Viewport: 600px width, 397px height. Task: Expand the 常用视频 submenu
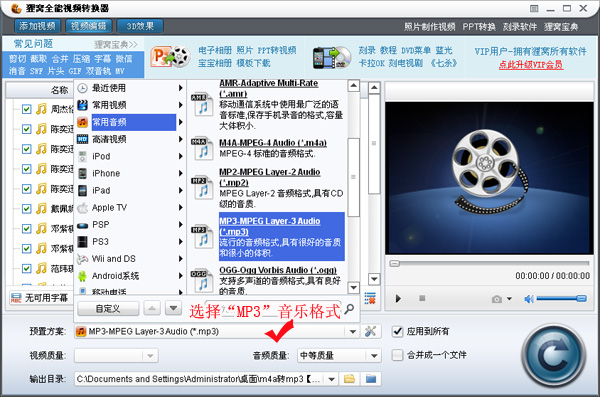click(180, 105)
